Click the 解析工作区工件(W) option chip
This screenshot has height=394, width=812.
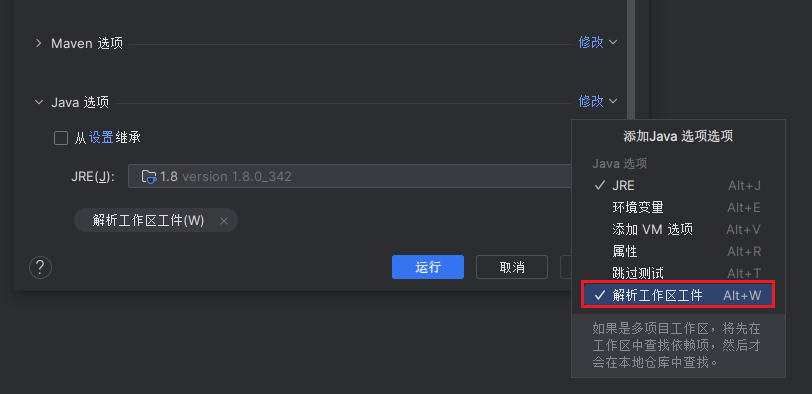(x=148, y=221)
